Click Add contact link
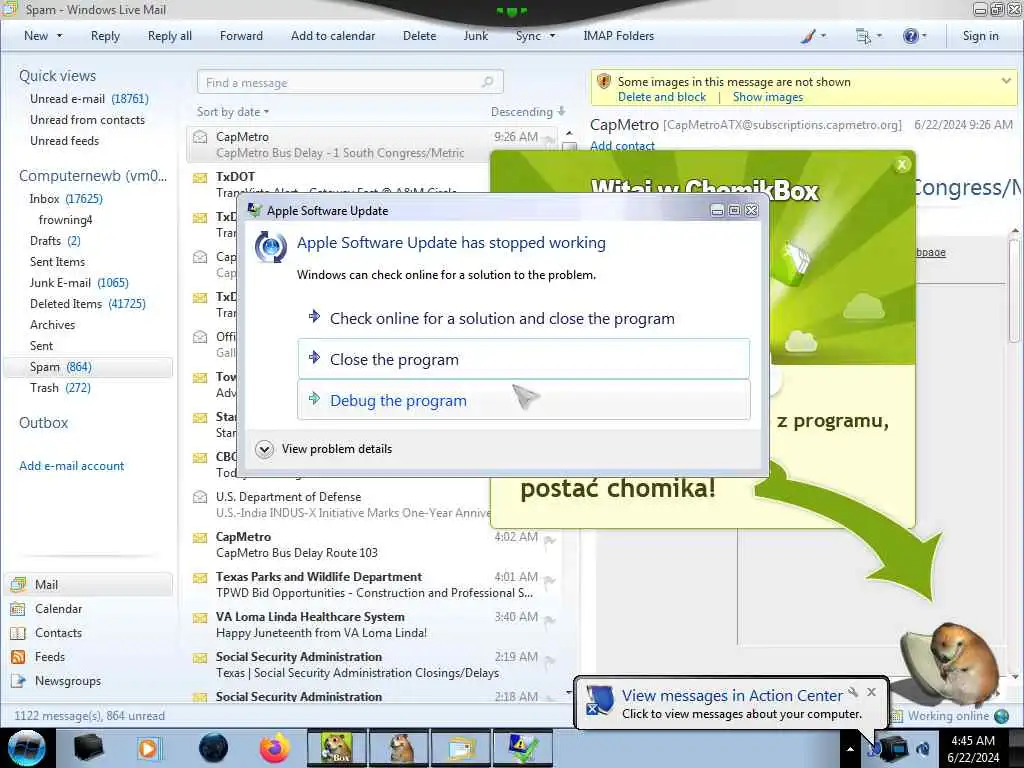Viewport: 1024px width, 768px height. coord(622,146)
